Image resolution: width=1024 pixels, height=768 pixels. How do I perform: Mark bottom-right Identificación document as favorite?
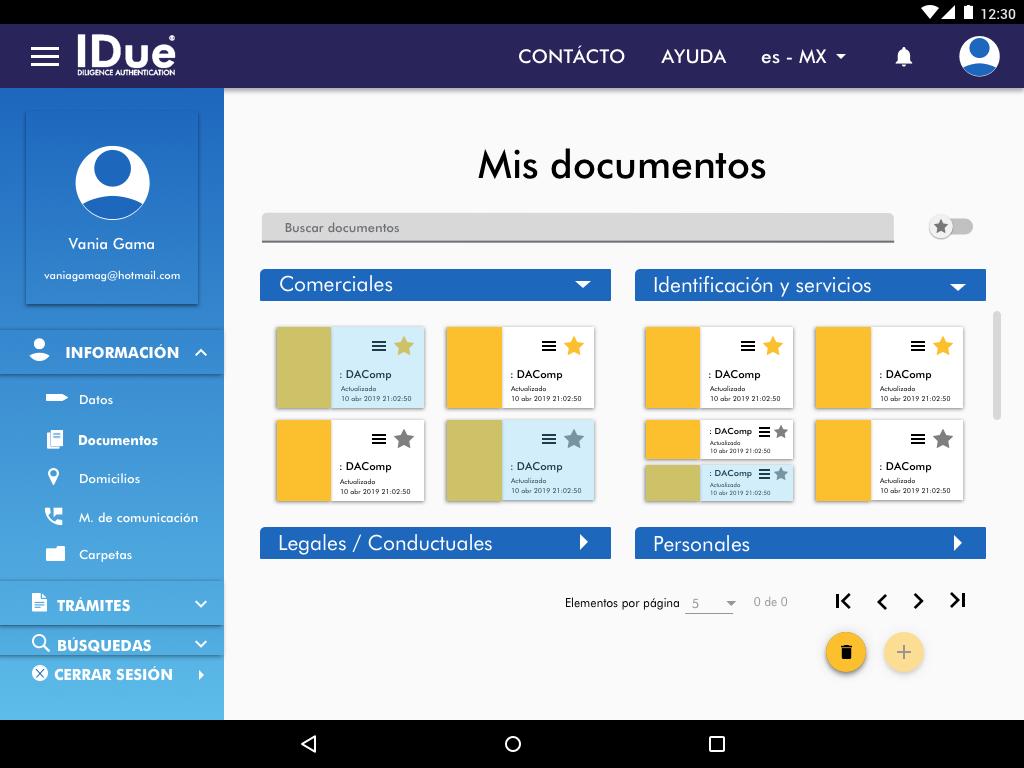(943, 438)
